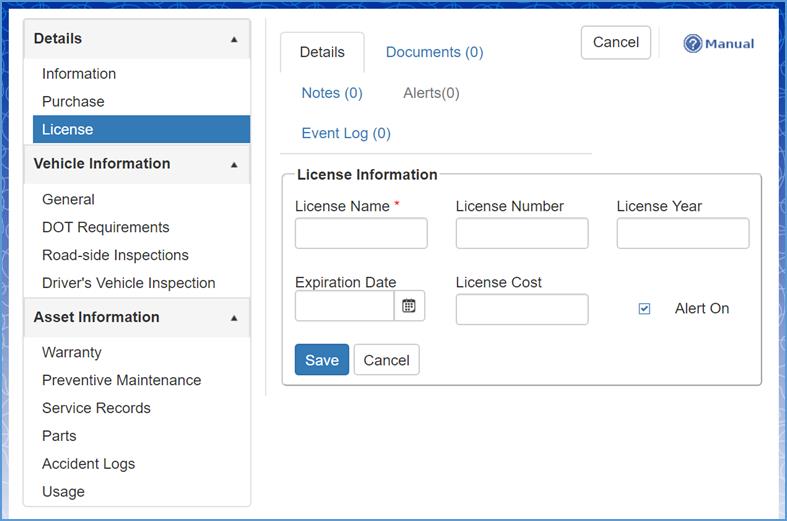Collapse the Details sidebar section
Image resolution: width=787 pixels, height=521 pixels.
pos(234,40)
